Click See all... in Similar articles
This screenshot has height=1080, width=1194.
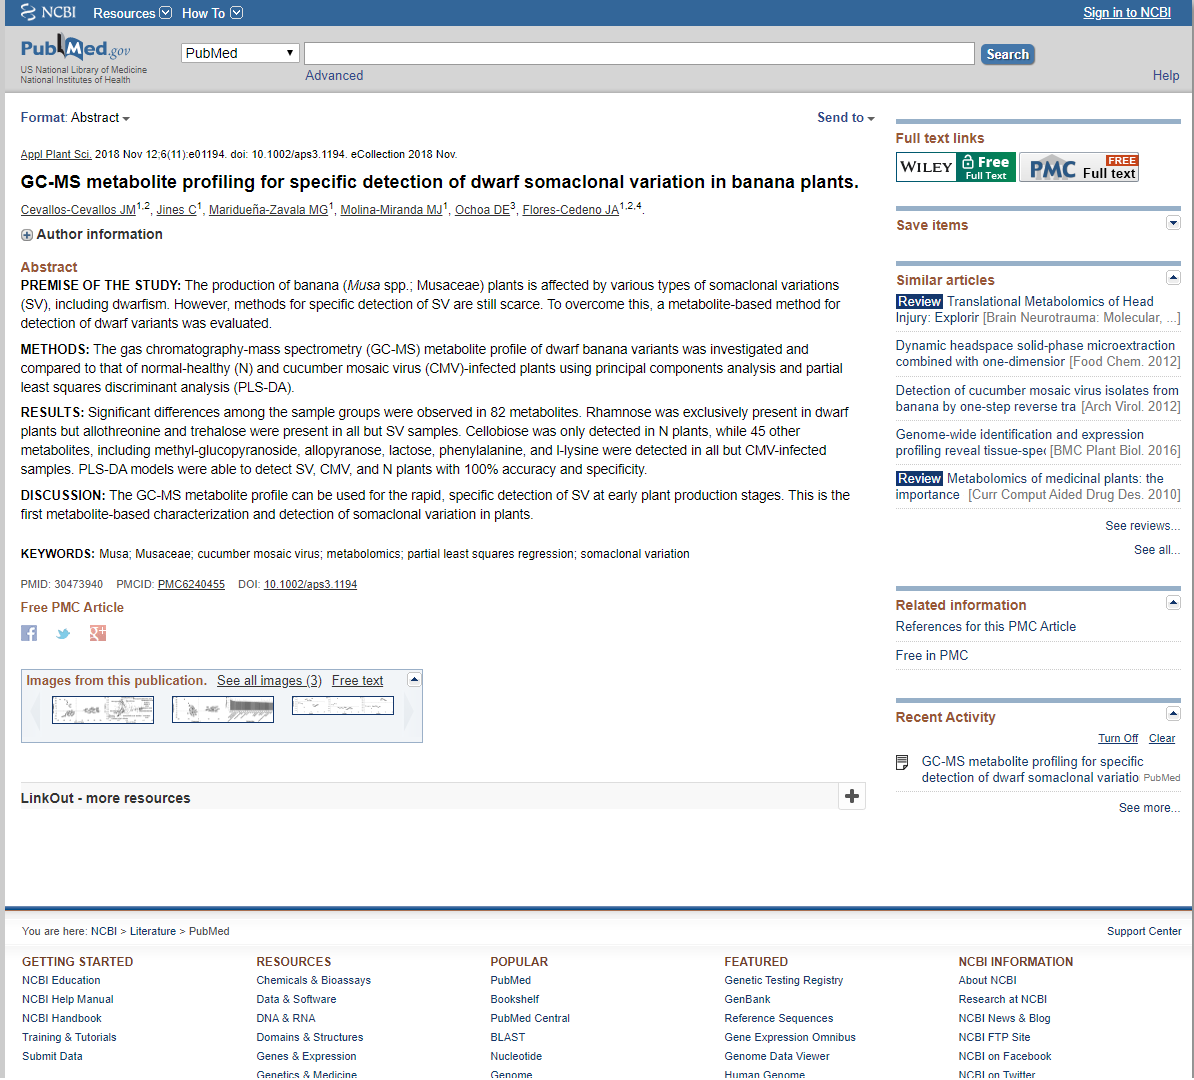pyautogui.click(x=1157, y=550)
